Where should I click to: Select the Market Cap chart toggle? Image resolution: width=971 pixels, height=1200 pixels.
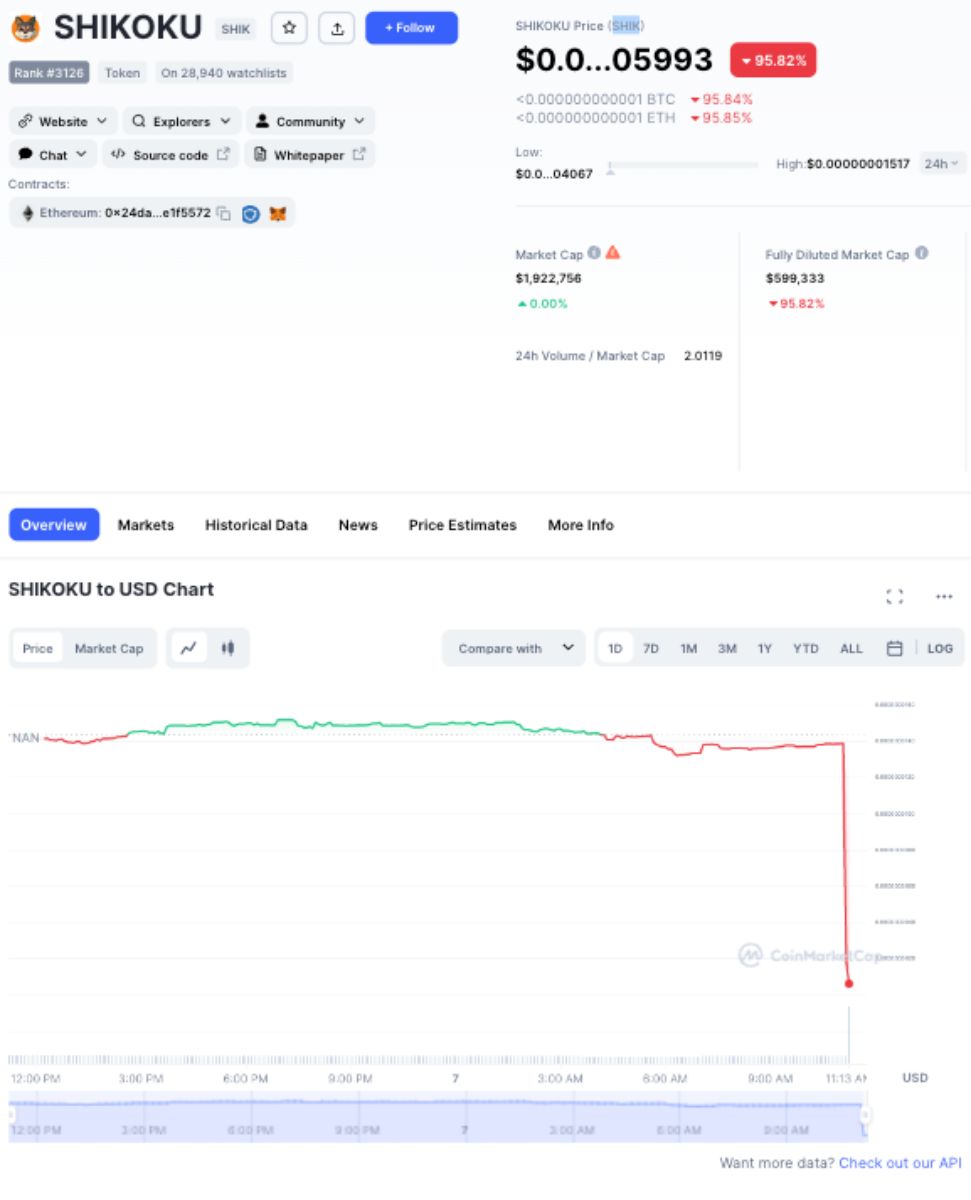pos(109,648)
